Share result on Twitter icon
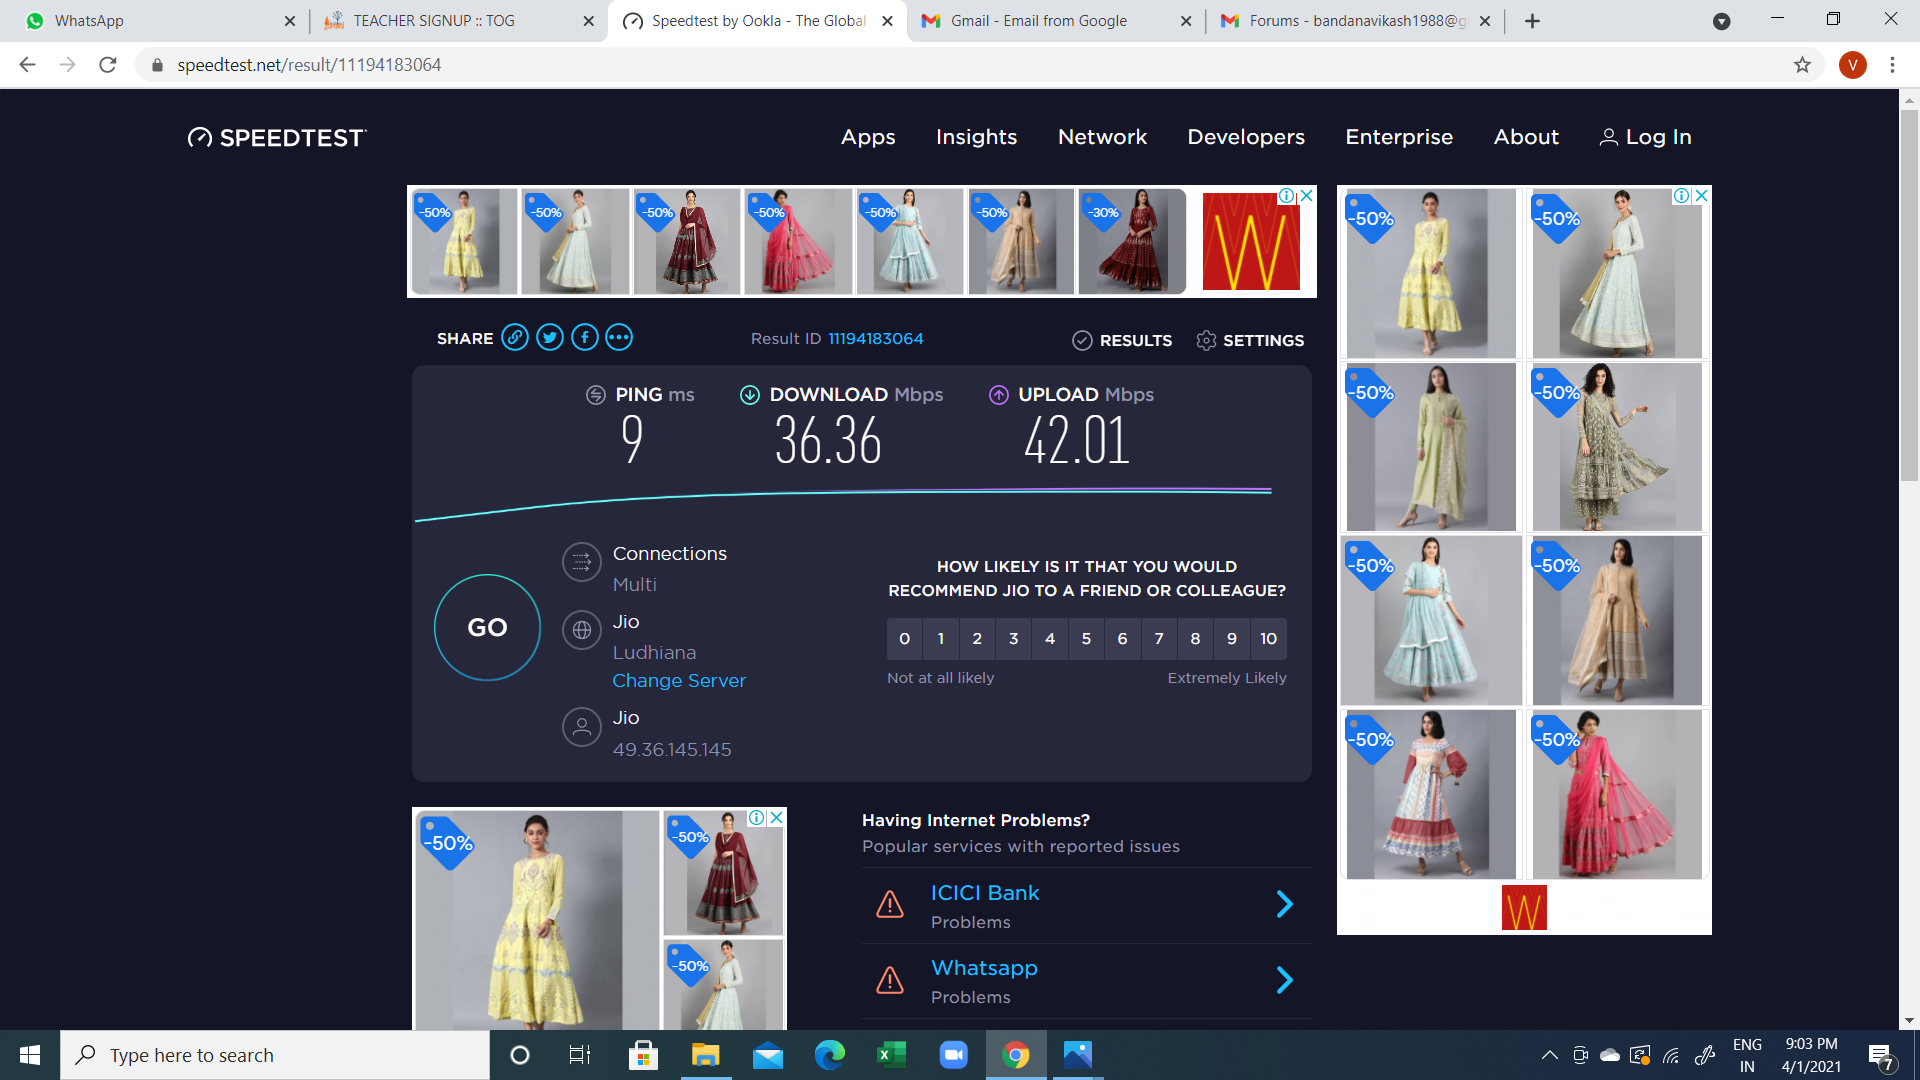The image size is (1920, 1080). pos(550,338)
